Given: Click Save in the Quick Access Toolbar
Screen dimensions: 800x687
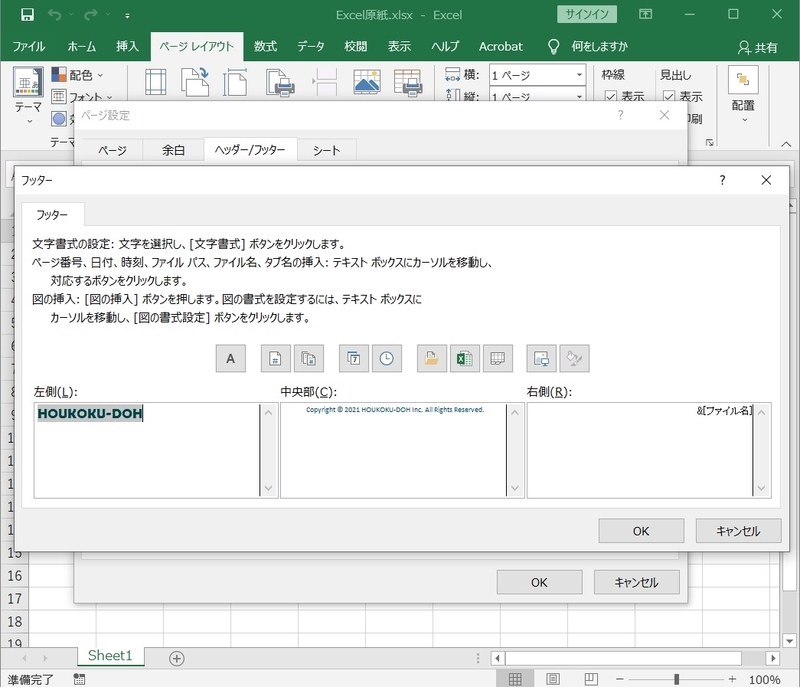Looking at the screenshot, I should (x=27, y=15).
